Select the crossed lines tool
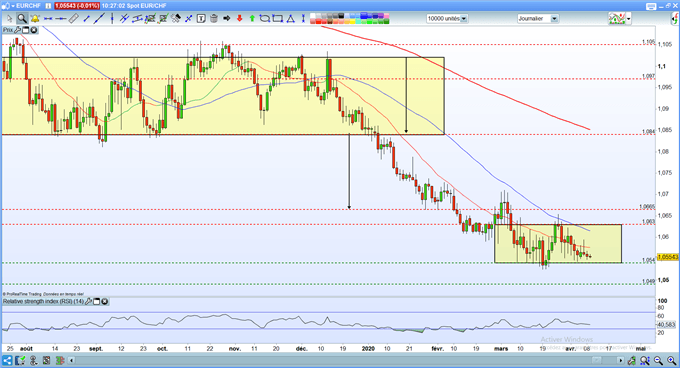Image resolution: width=680 pixels, height=368 pixels. 124,19
